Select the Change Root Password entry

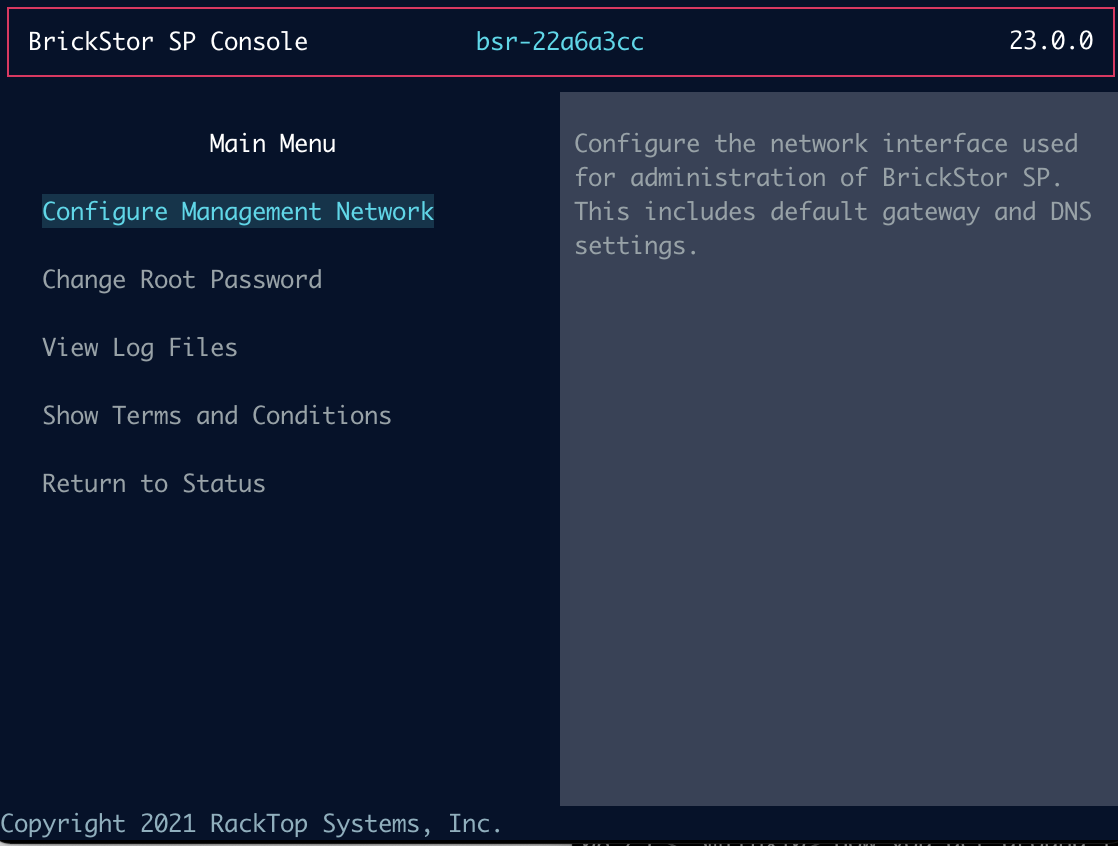181,279
